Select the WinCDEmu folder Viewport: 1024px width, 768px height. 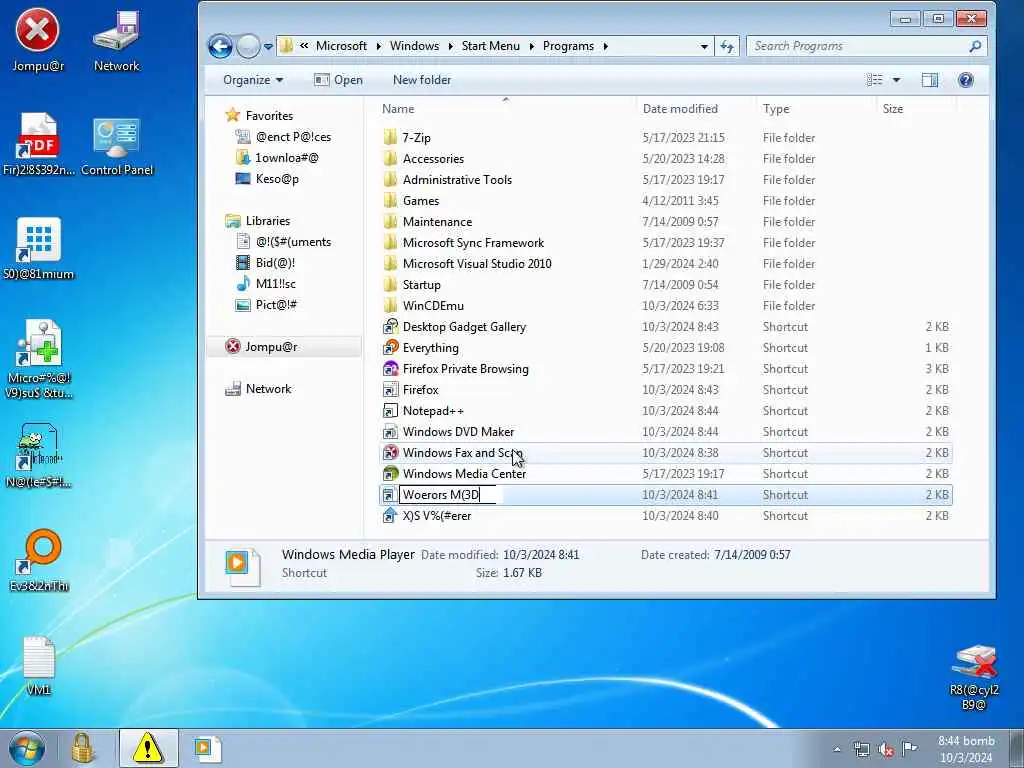coord(433,306)
